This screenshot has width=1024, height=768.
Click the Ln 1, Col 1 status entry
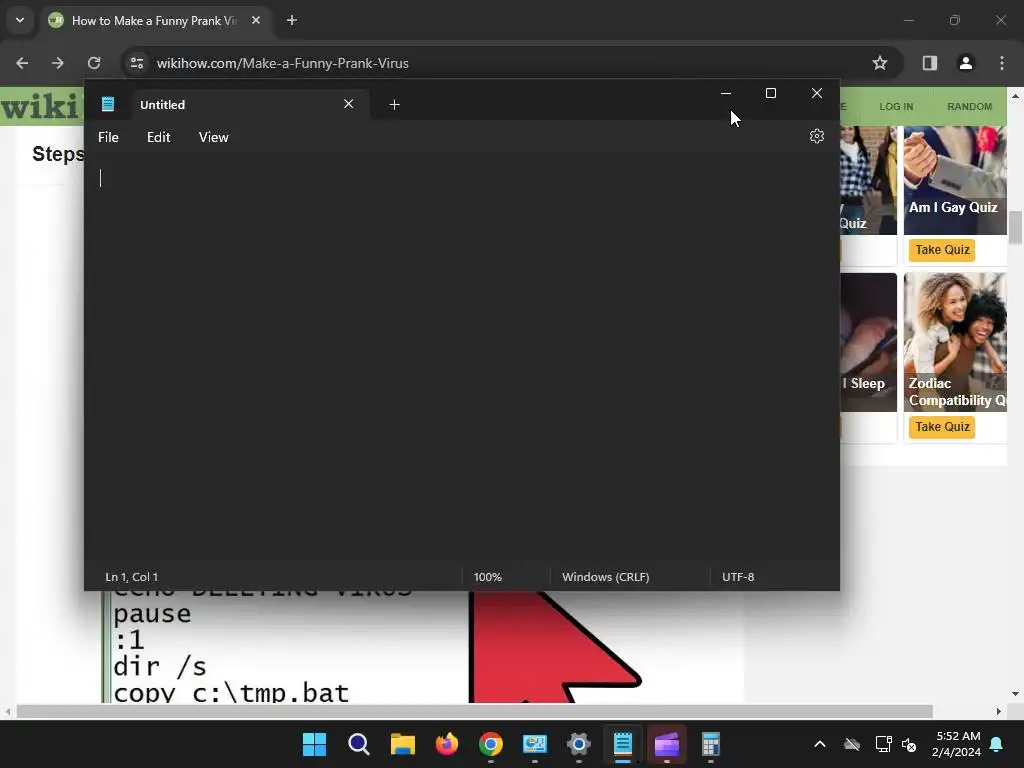click(x=131, y=577)
